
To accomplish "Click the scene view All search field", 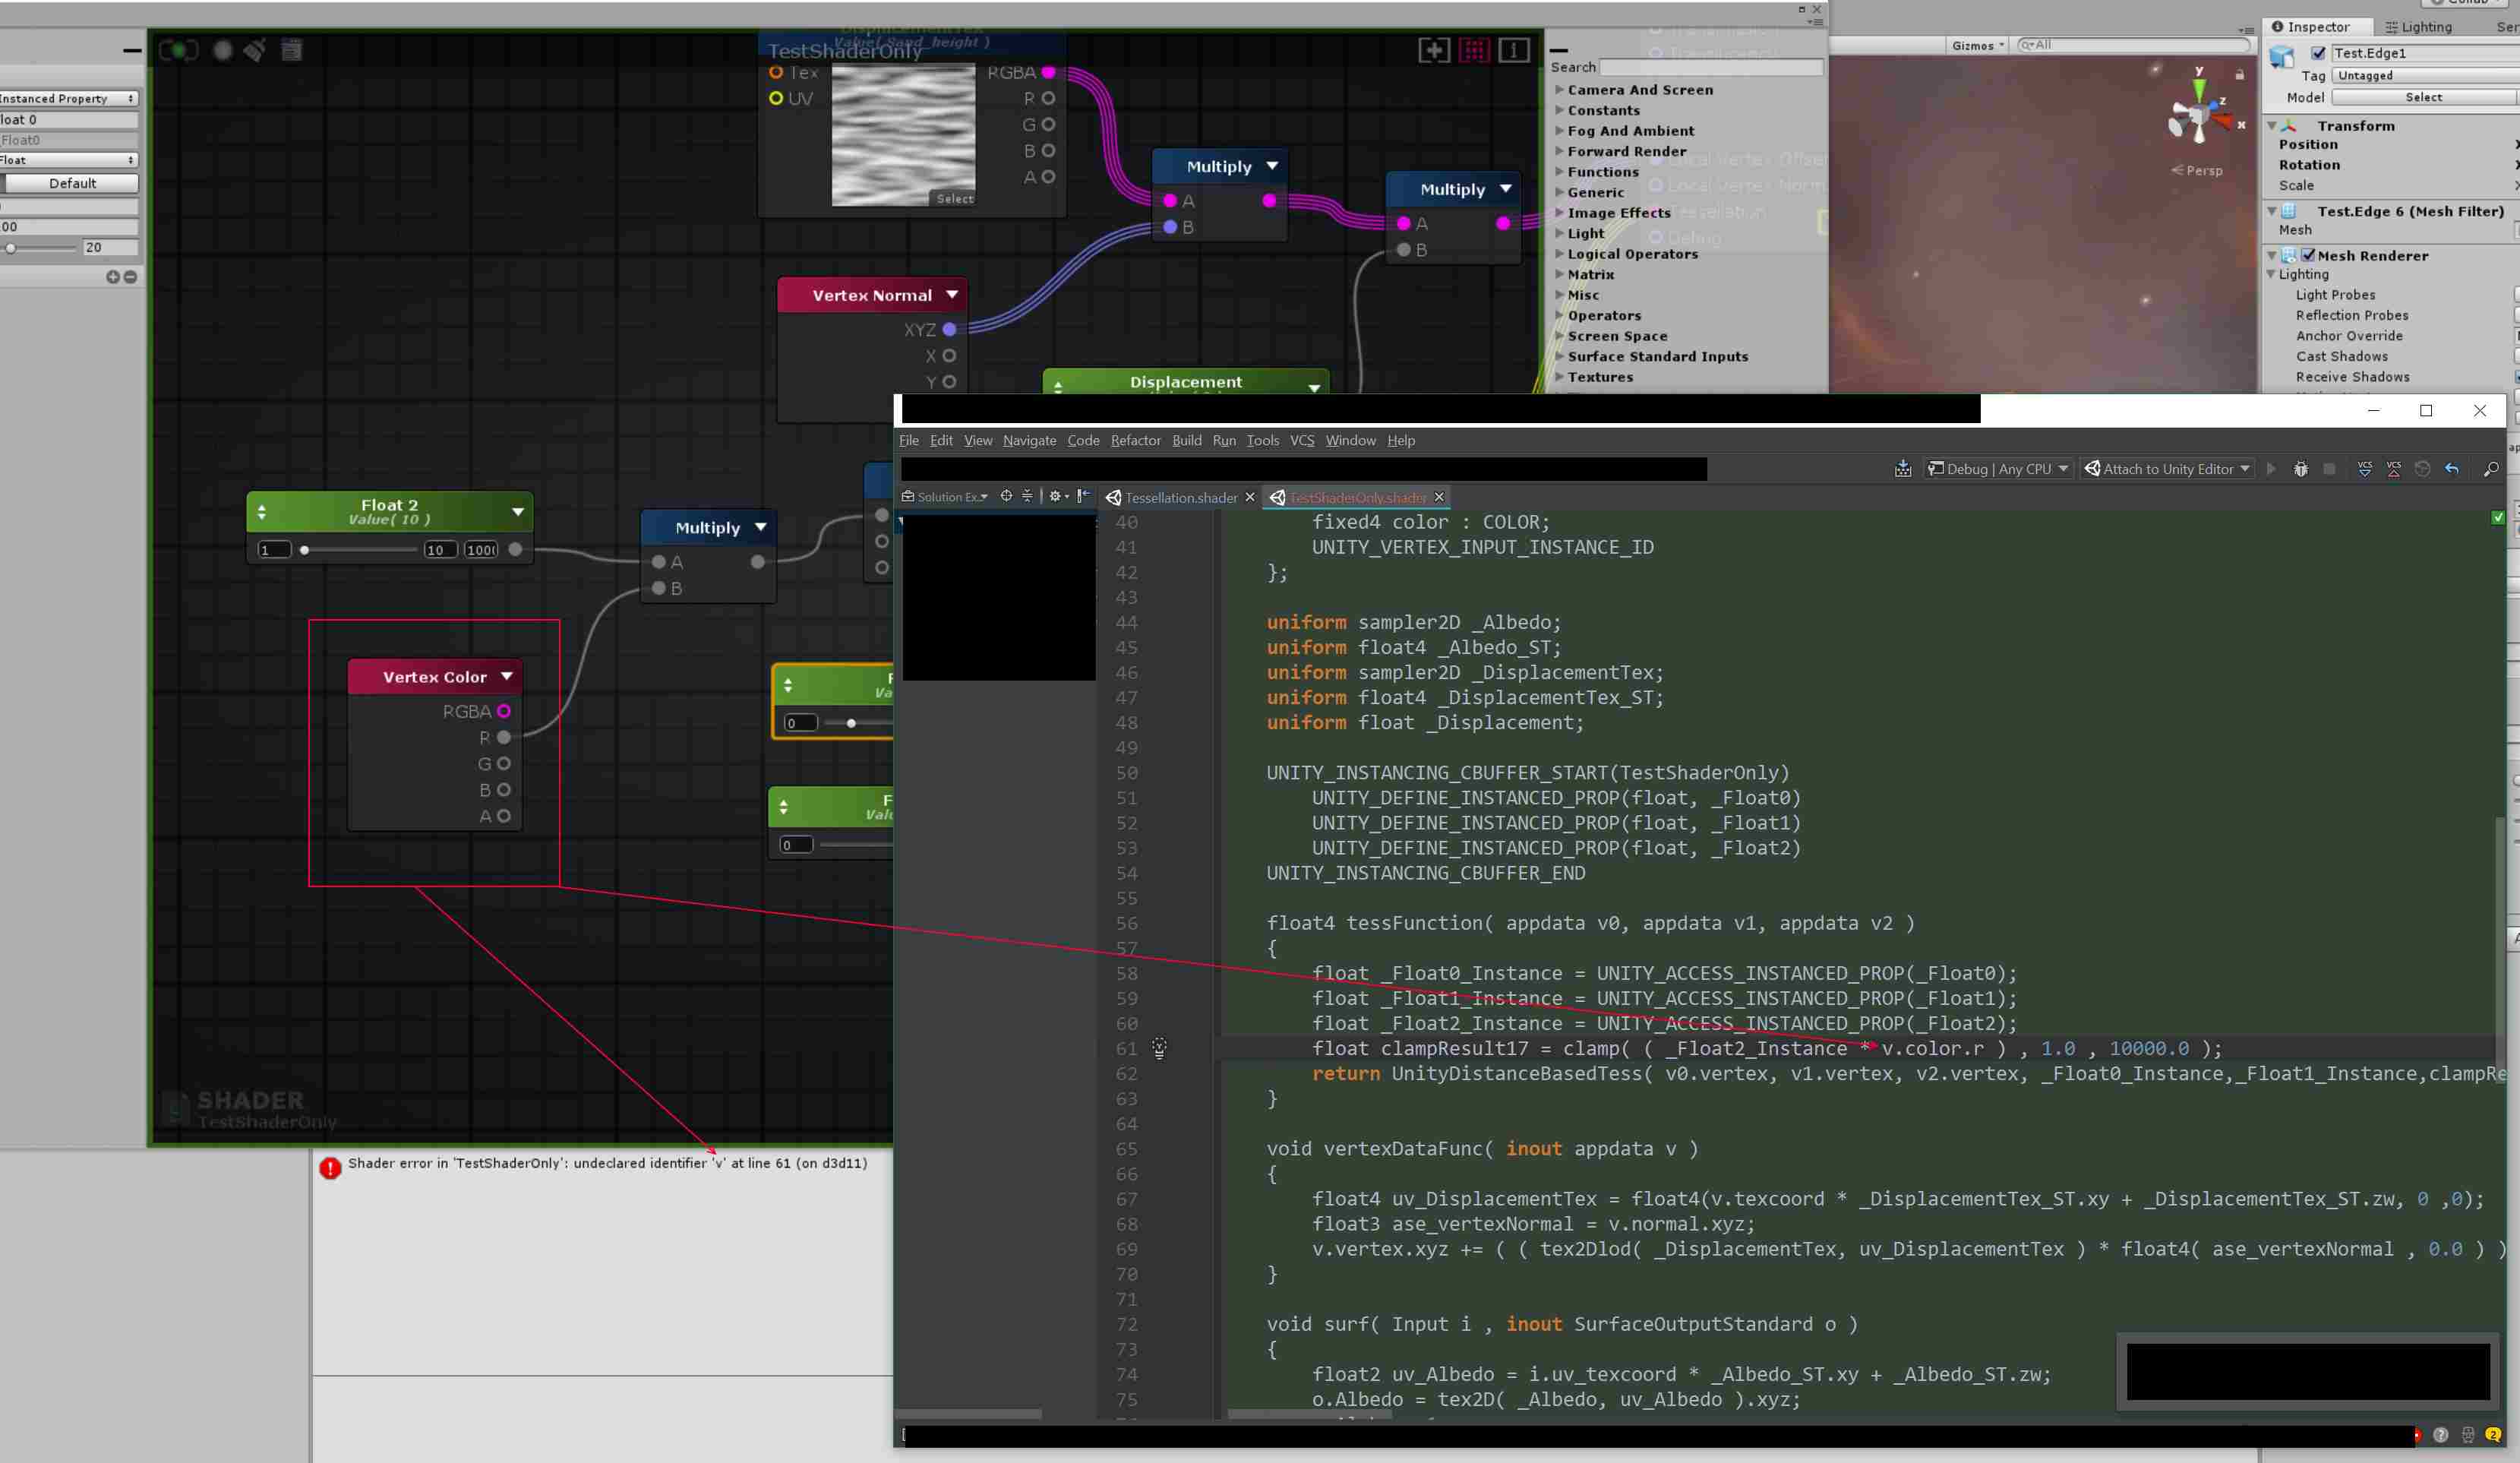I will click(x=2133, y=45).
